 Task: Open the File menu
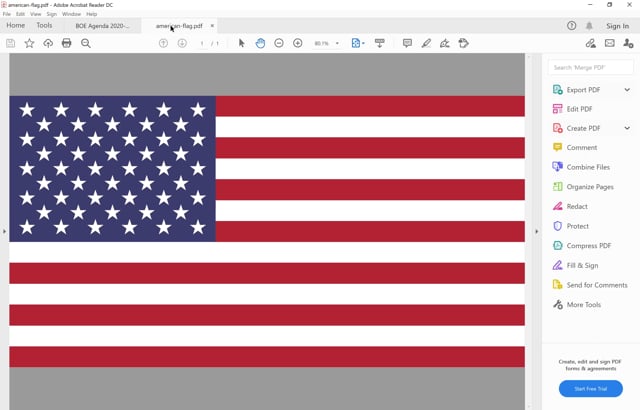[x=7, y=14]
